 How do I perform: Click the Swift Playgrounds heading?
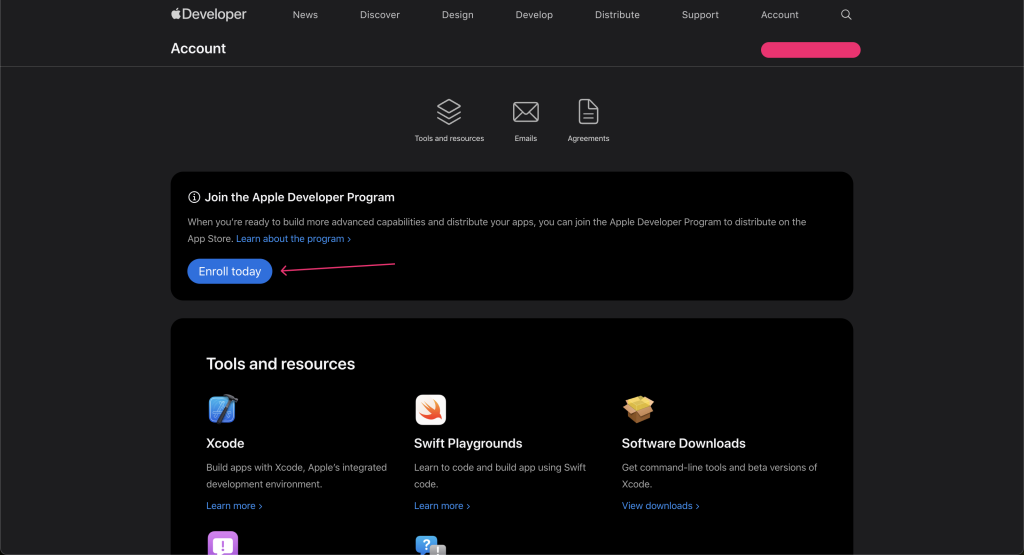(x=468, y=443)
